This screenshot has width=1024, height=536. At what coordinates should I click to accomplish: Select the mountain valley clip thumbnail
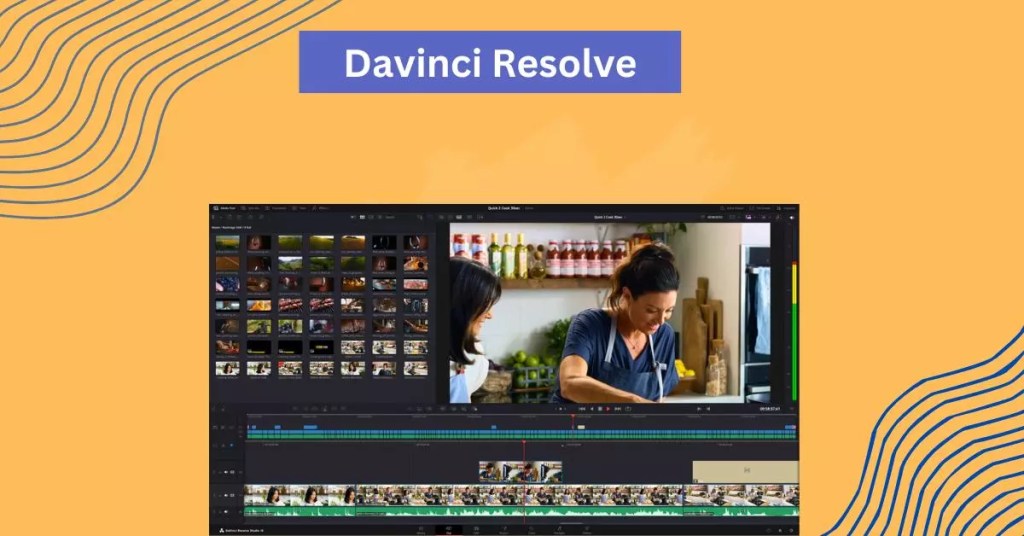(x=290, y=263)
